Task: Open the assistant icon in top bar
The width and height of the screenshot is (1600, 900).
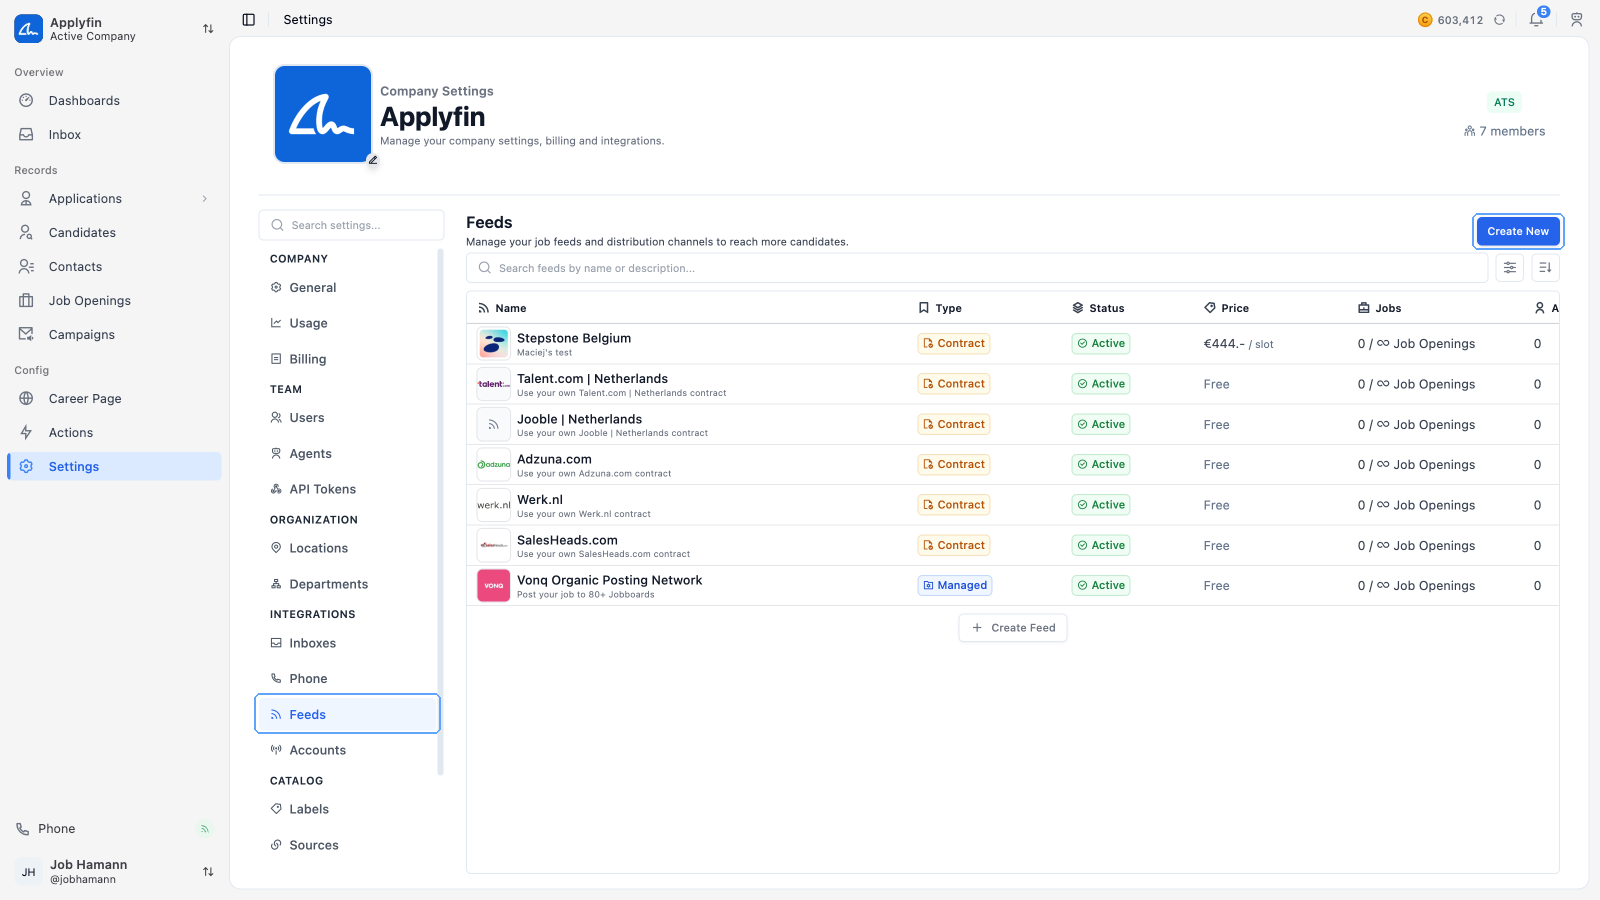Action: [1576, 20]
